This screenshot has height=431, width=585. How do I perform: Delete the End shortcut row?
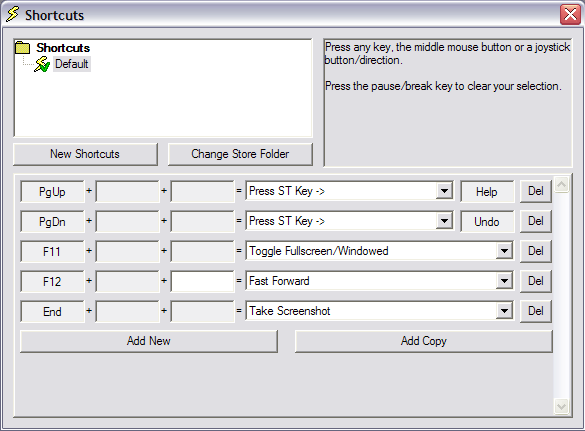[x=536, y=311]
